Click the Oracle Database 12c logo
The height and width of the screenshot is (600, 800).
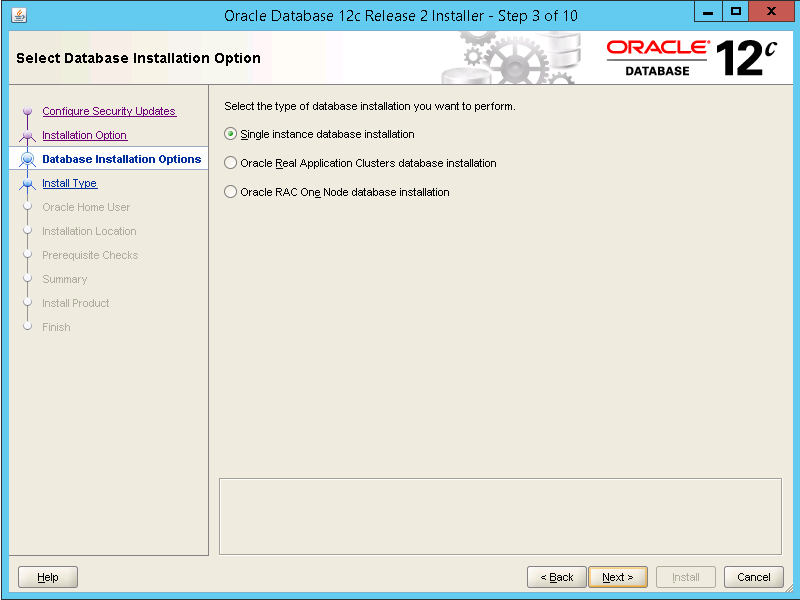point(691,58)
